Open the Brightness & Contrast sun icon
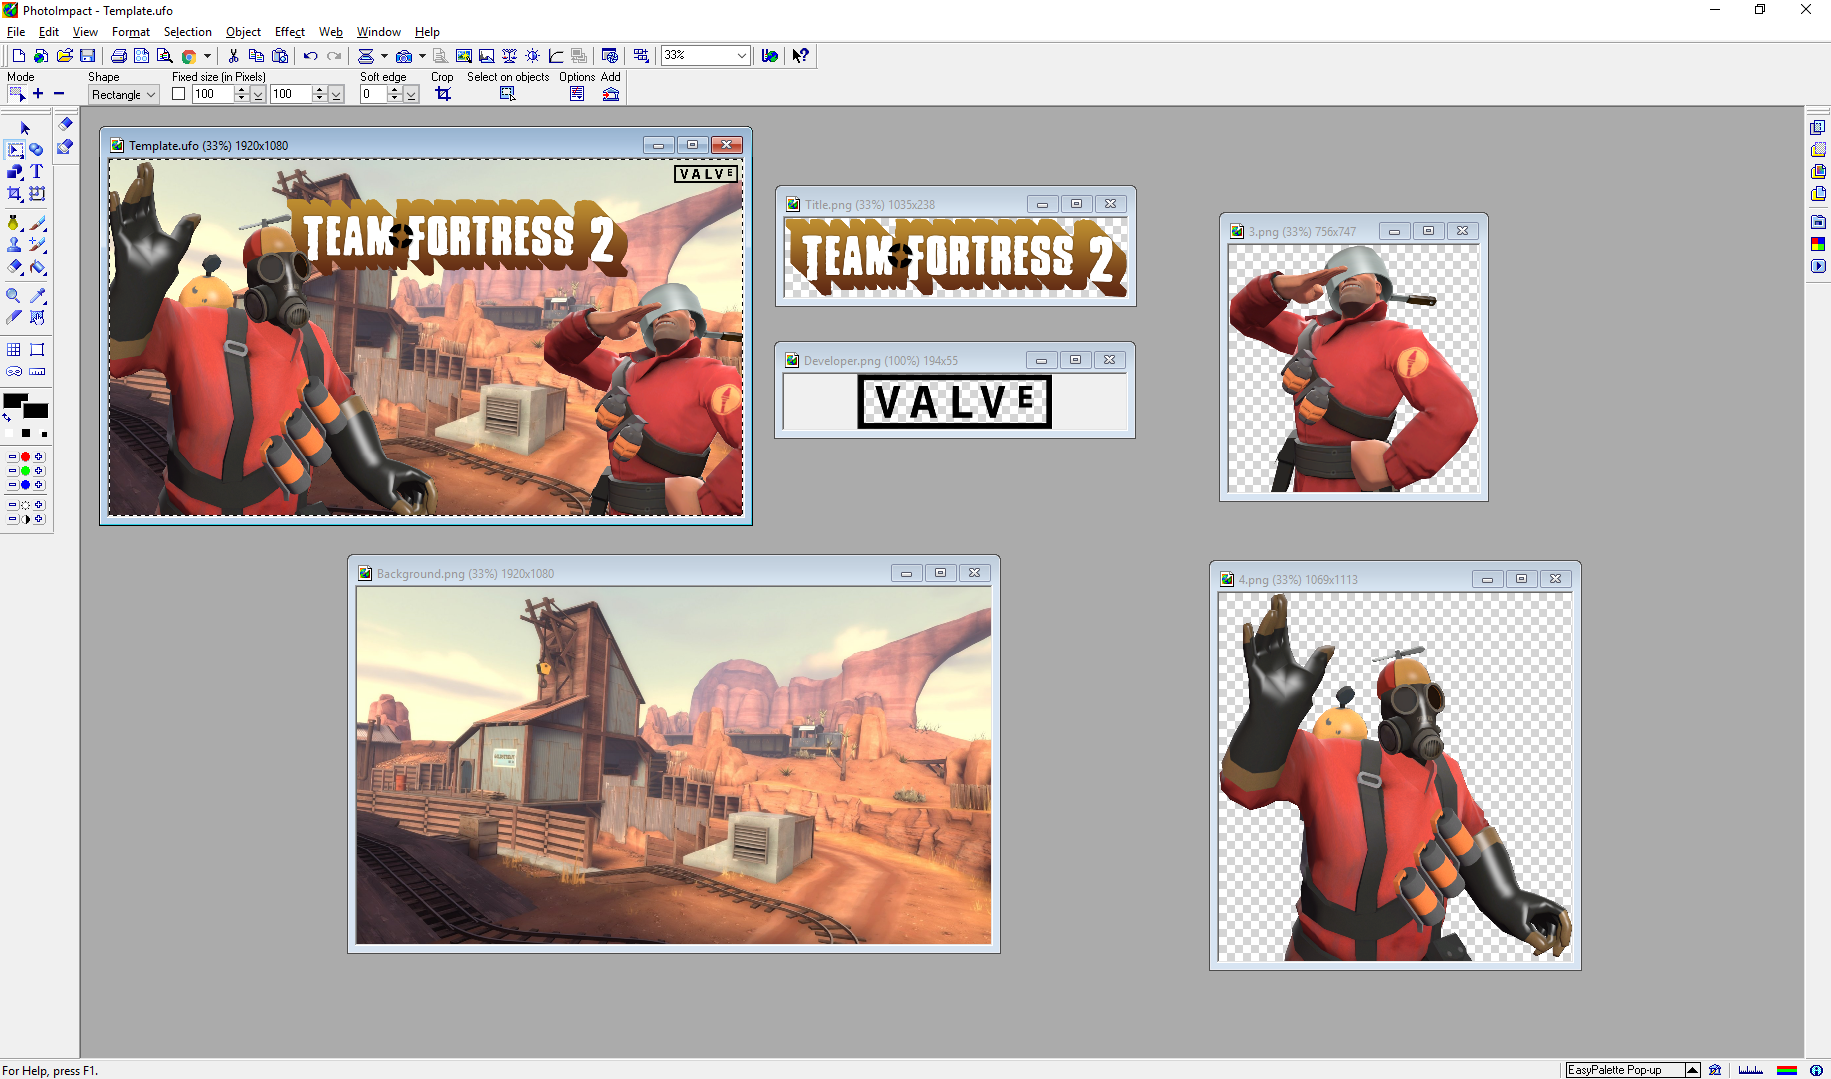Screen dimensions: 1831x1079 532,56
